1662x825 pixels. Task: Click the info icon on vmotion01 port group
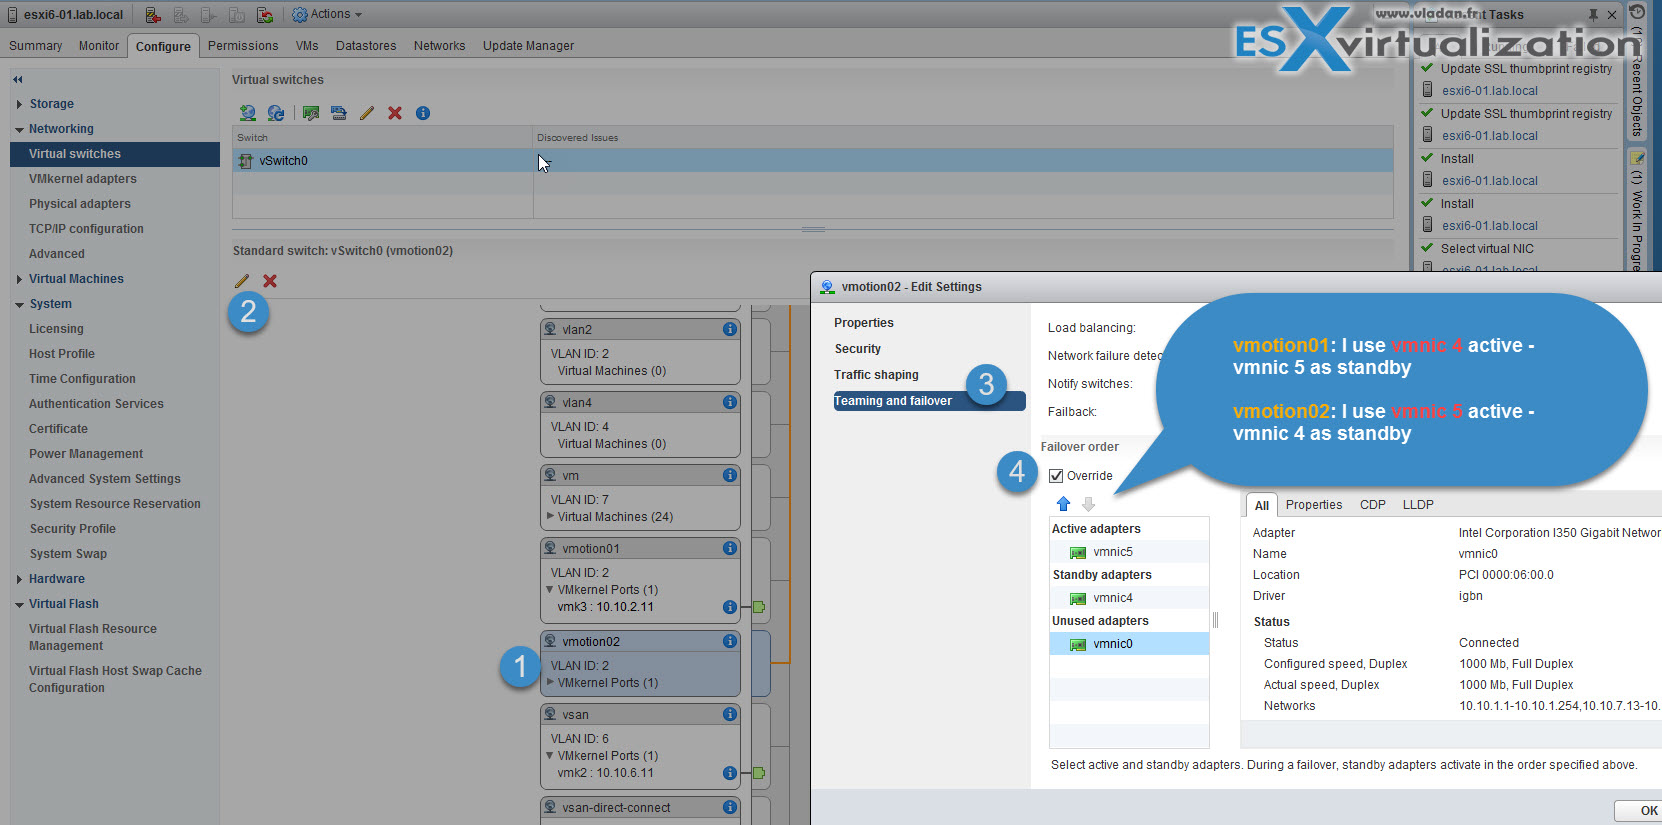[x=730, y=548]
